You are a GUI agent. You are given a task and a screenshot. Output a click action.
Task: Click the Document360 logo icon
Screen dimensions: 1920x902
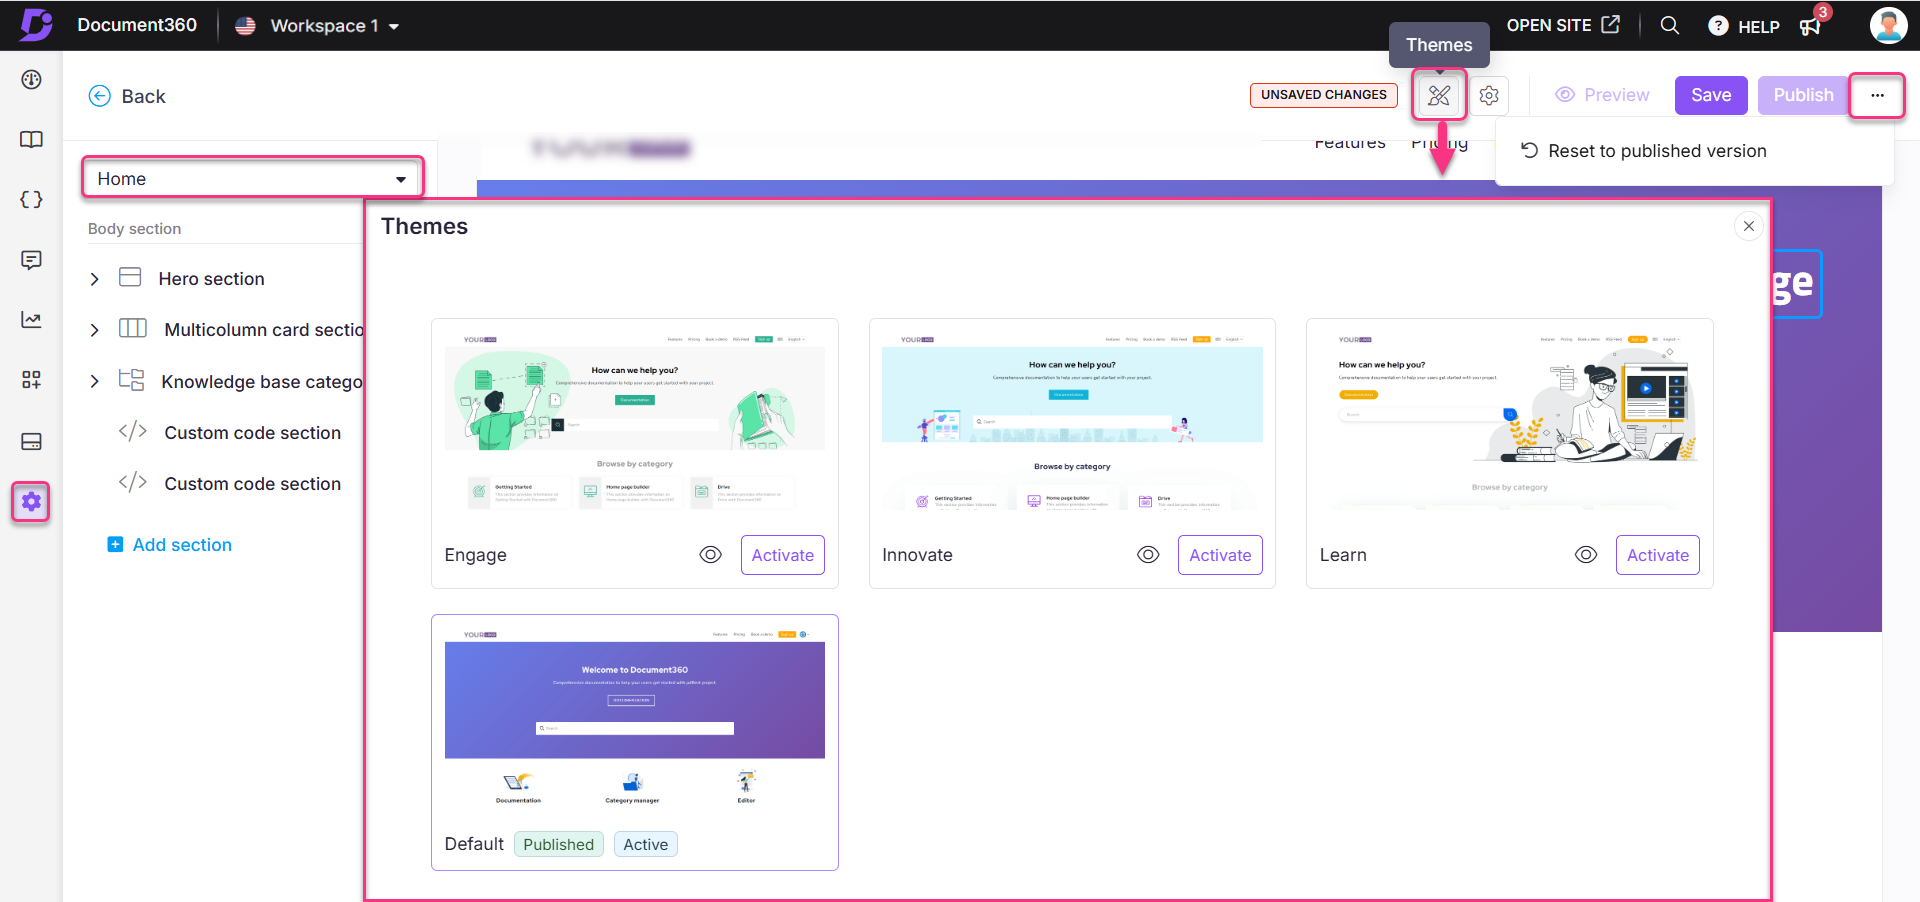pos(36,24)
